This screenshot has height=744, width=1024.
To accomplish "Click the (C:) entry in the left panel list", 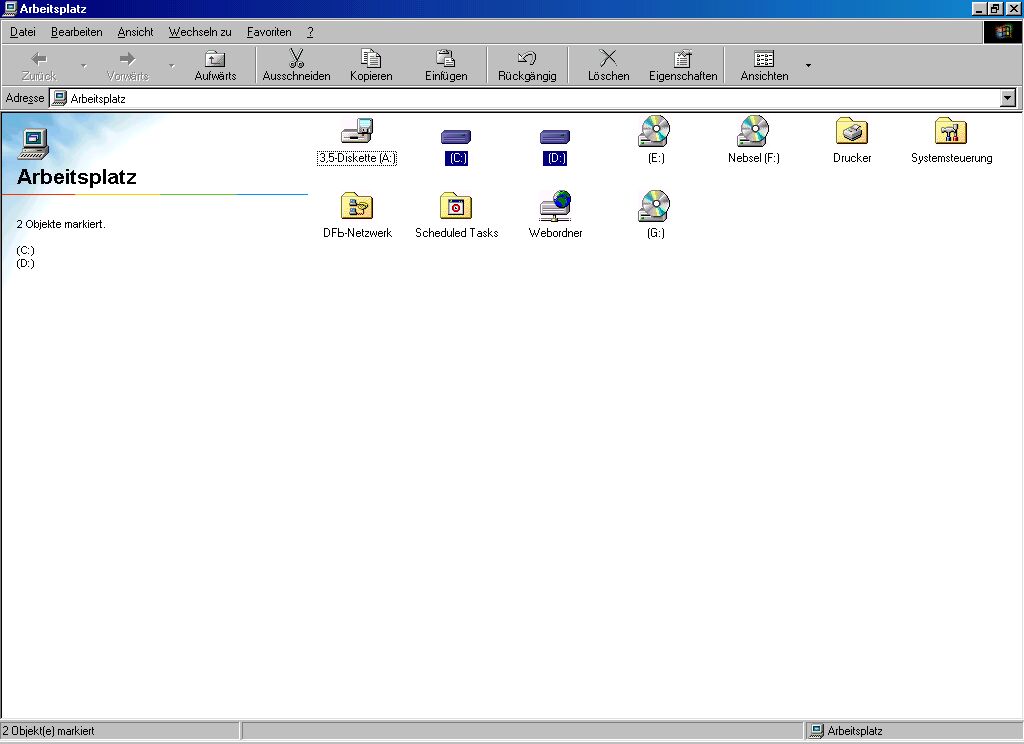I will tap(25, 250).
